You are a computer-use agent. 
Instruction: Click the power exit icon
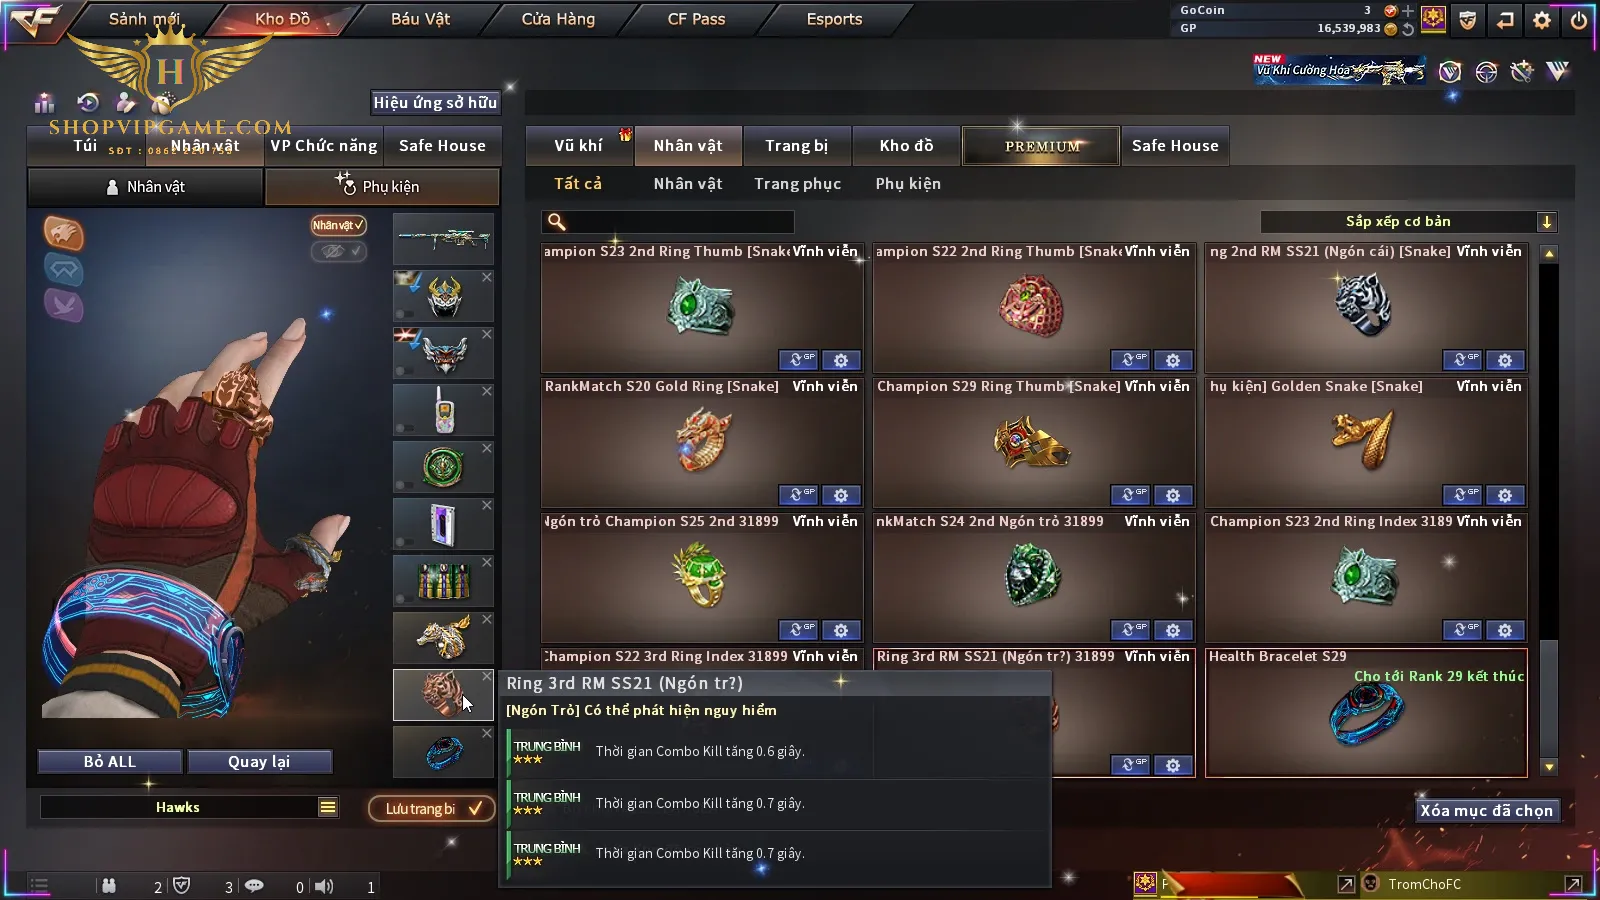1579,19
